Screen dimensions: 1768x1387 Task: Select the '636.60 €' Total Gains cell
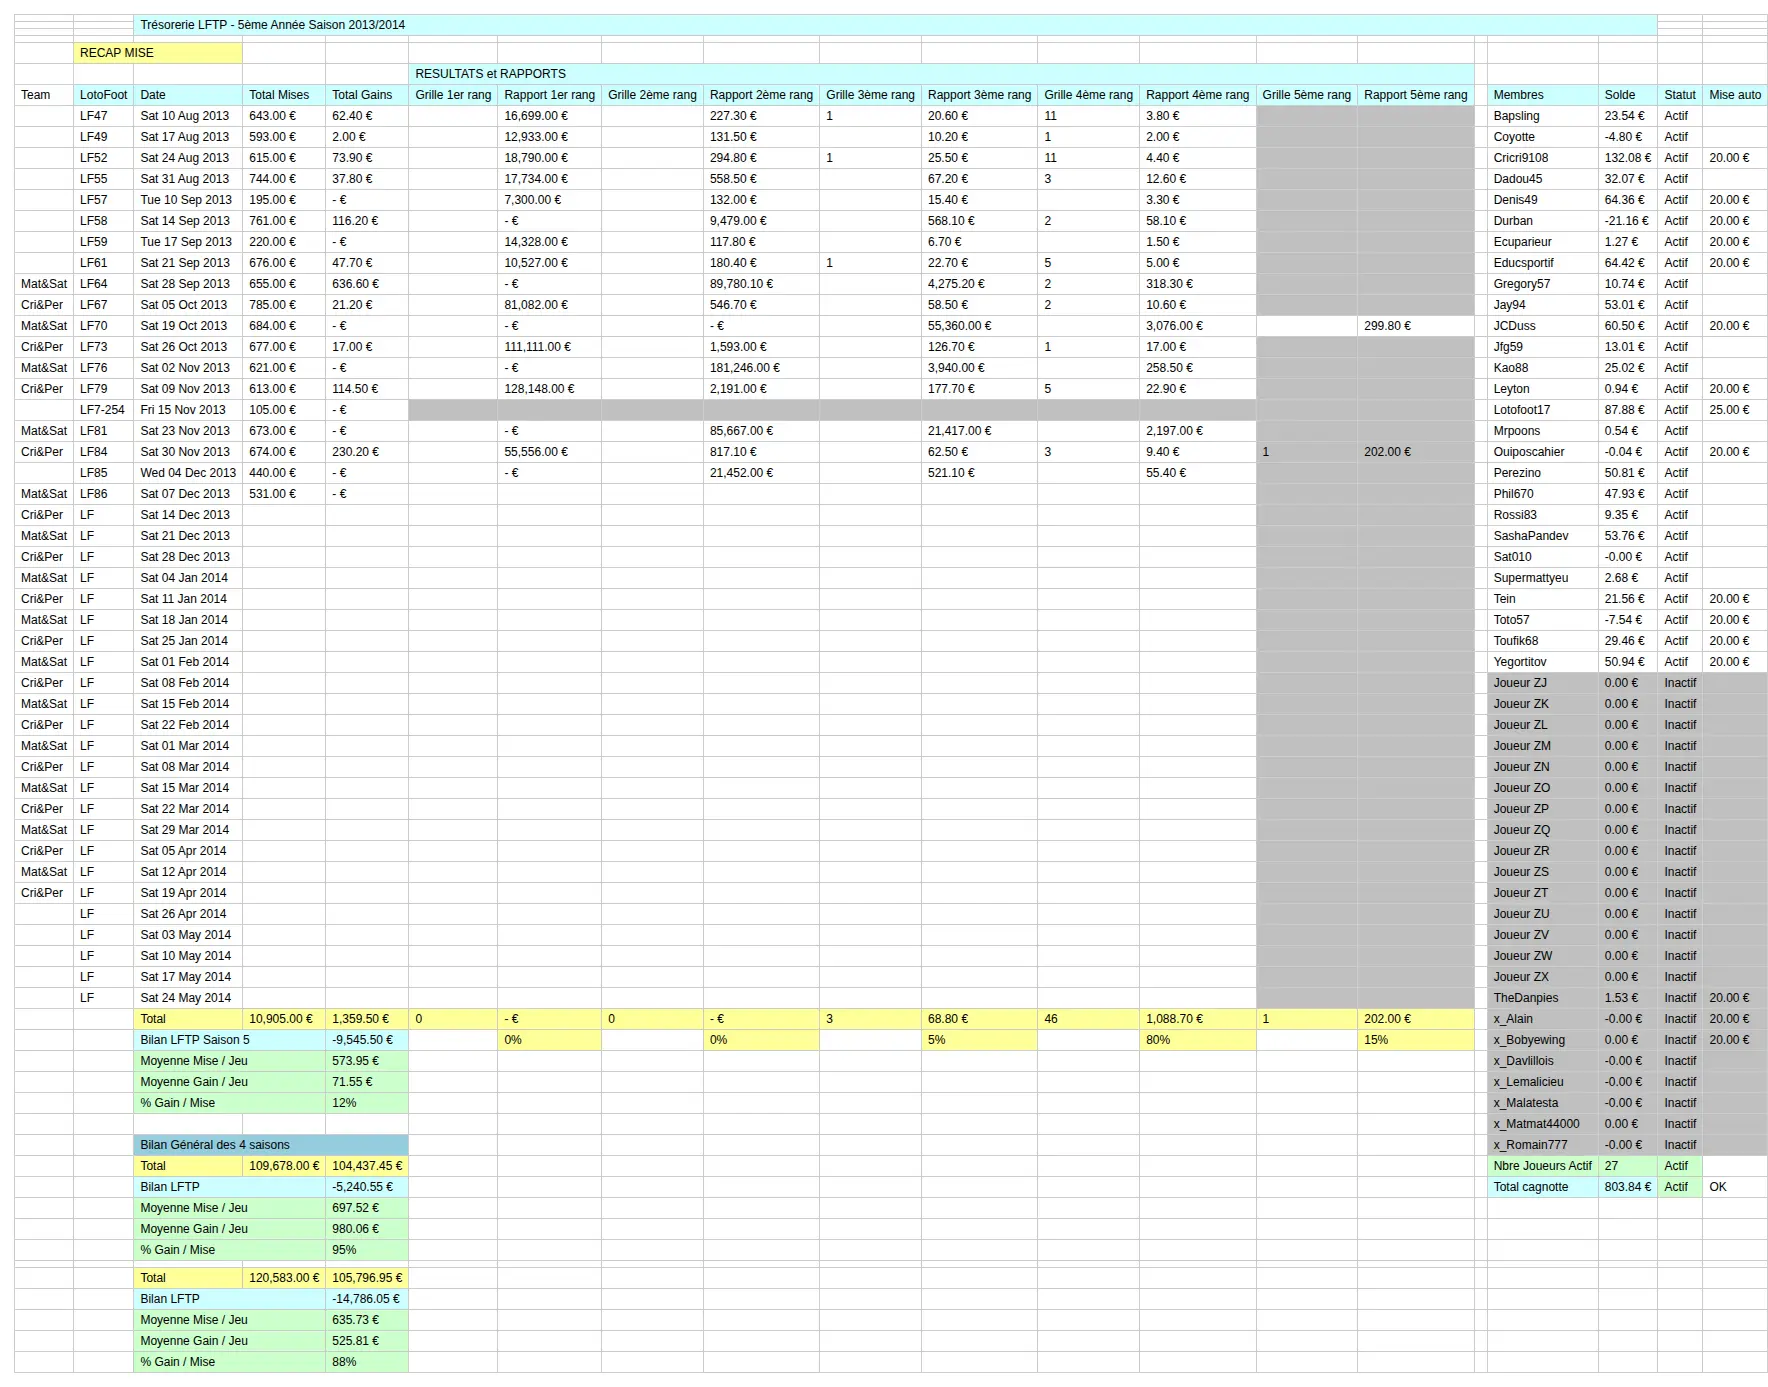click(x=367, y=284)
